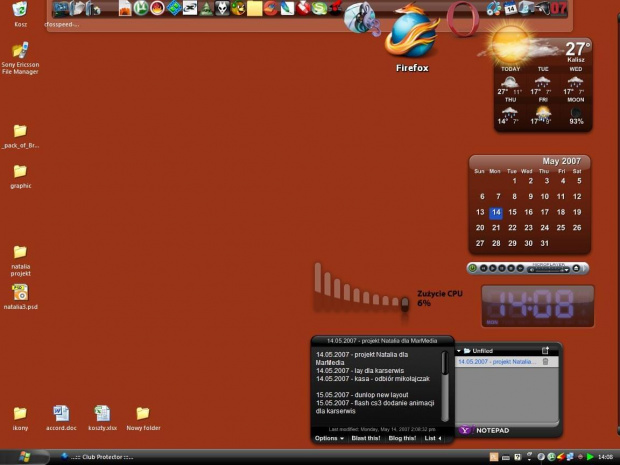Select the '14.05.2007 - projekt Natalia...' note in list

[x=497, y=361]
